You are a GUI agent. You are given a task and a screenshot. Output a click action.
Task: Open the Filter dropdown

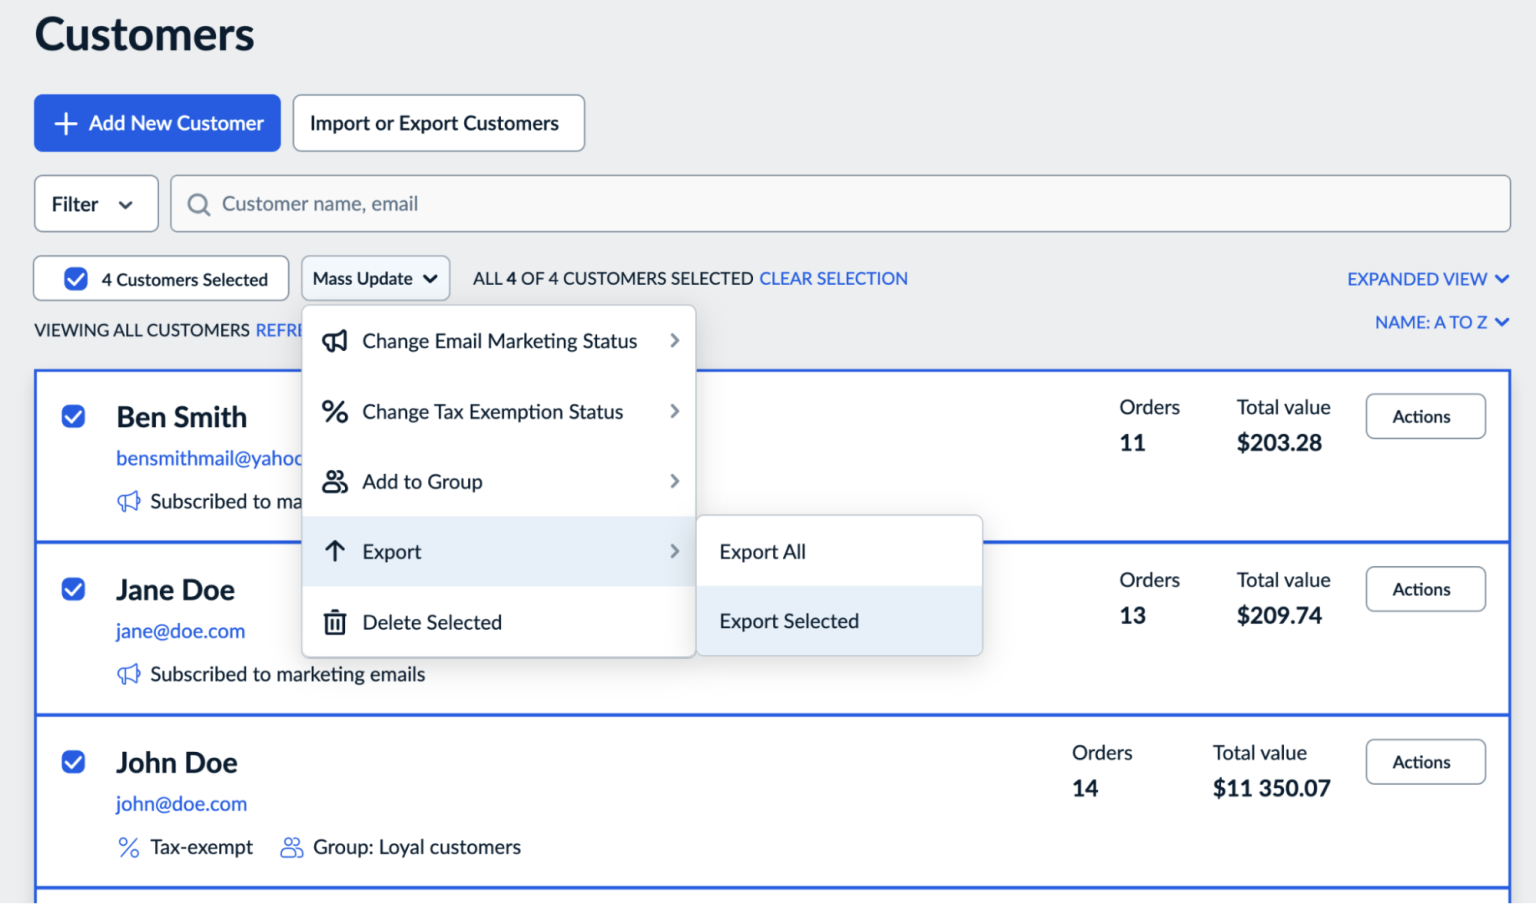(x=95, y=203)
